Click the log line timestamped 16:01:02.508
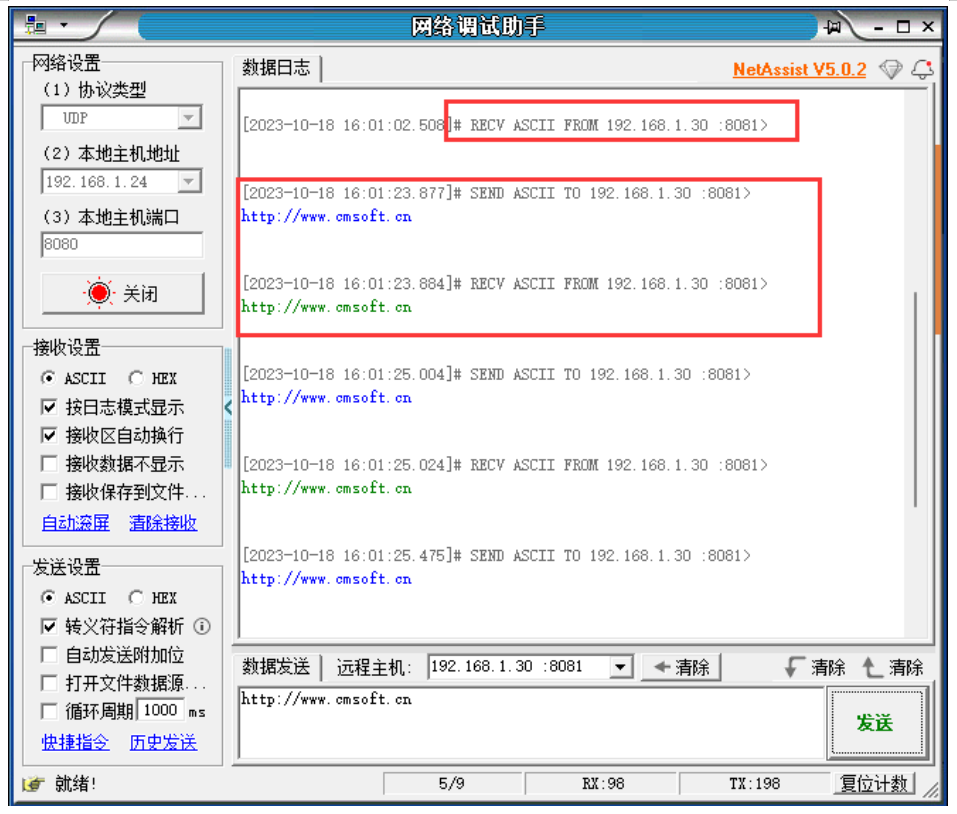This screenshot has width=957, height=814. (505, 125)
